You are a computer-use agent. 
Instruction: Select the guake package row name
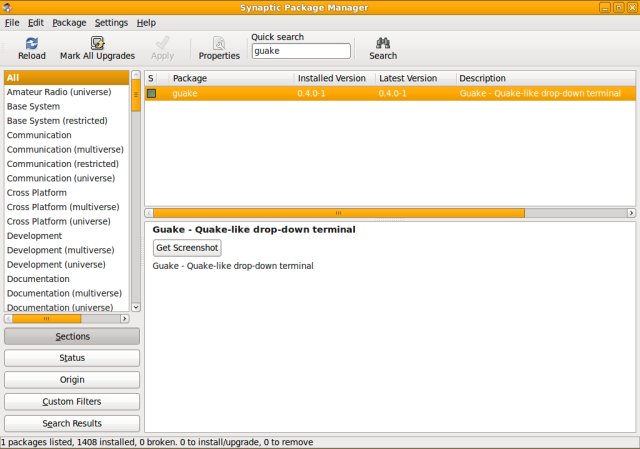pyautogui.click(x=185, y=93)
